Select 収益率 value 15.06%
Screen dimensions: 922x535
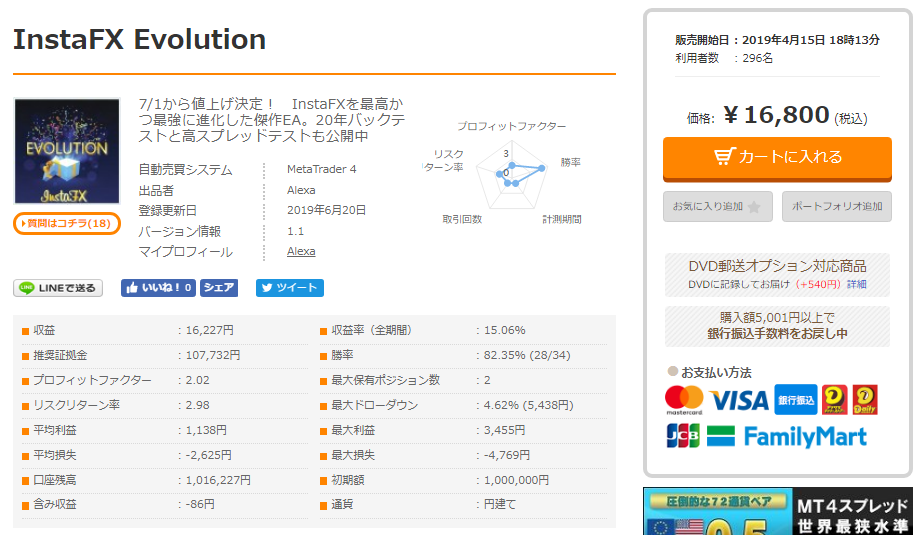click(x=505, y=330)
